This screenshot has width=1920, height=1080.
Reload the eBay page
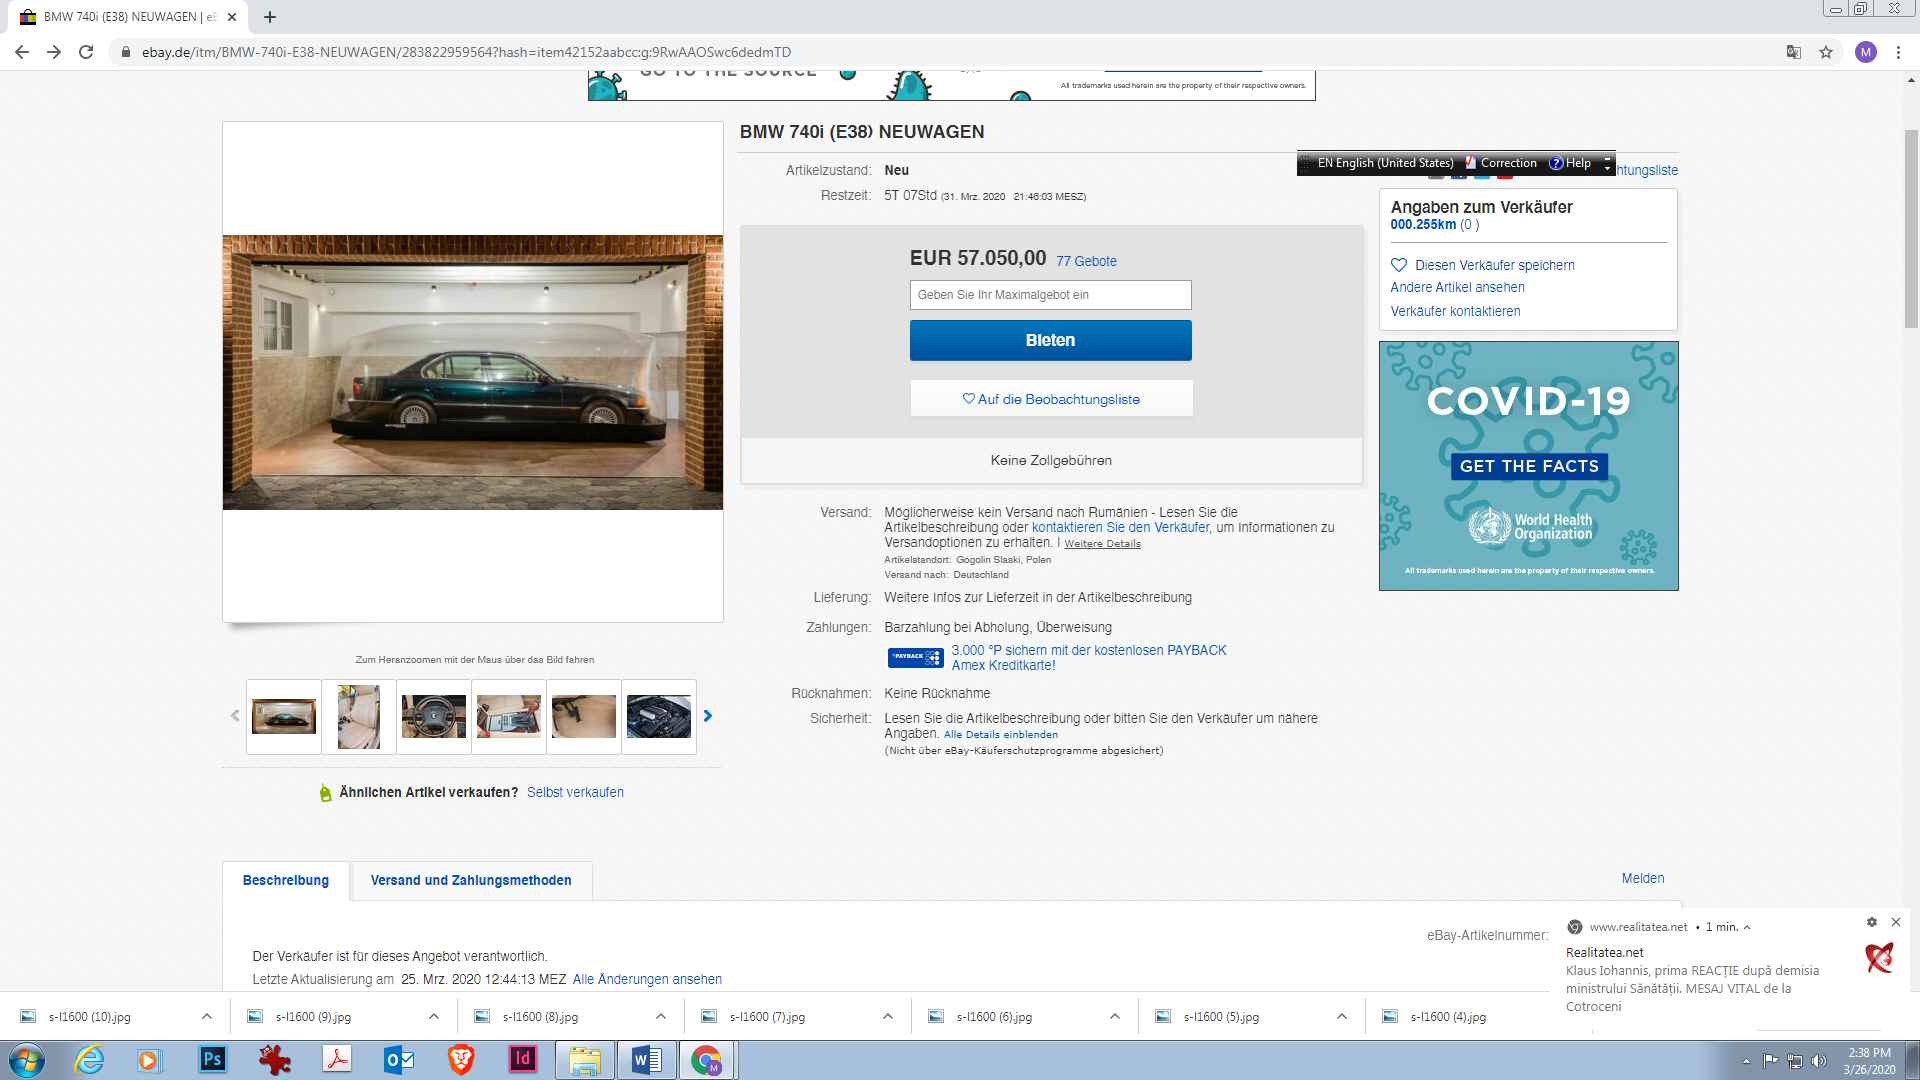86,52
